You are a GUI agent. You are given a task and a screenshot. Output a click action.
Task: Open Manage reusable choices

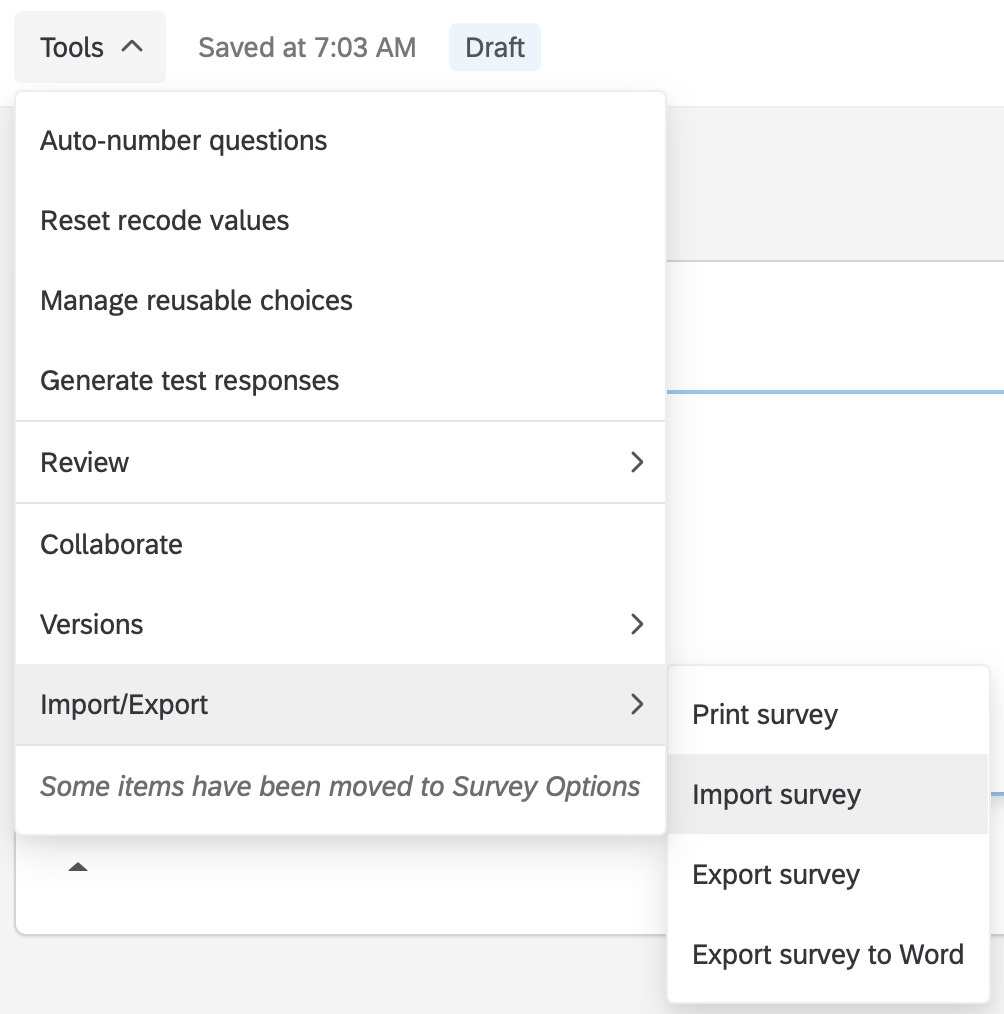(196, 300)
